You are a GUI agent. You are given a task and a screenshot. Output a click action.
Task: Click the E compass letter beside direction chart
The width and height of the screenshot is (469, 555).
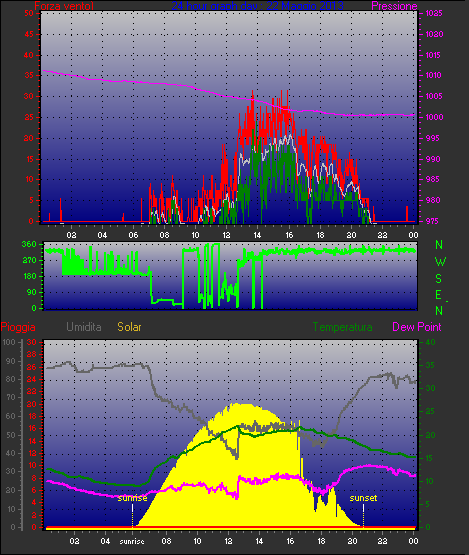coord(439,294)
